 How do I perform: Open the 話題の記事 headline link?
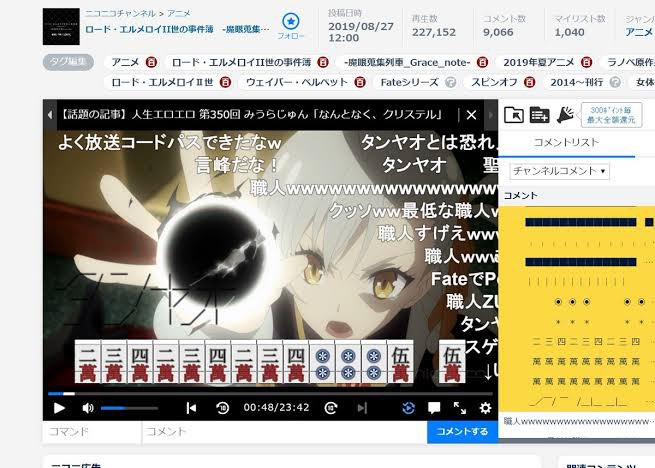(251, 114)
